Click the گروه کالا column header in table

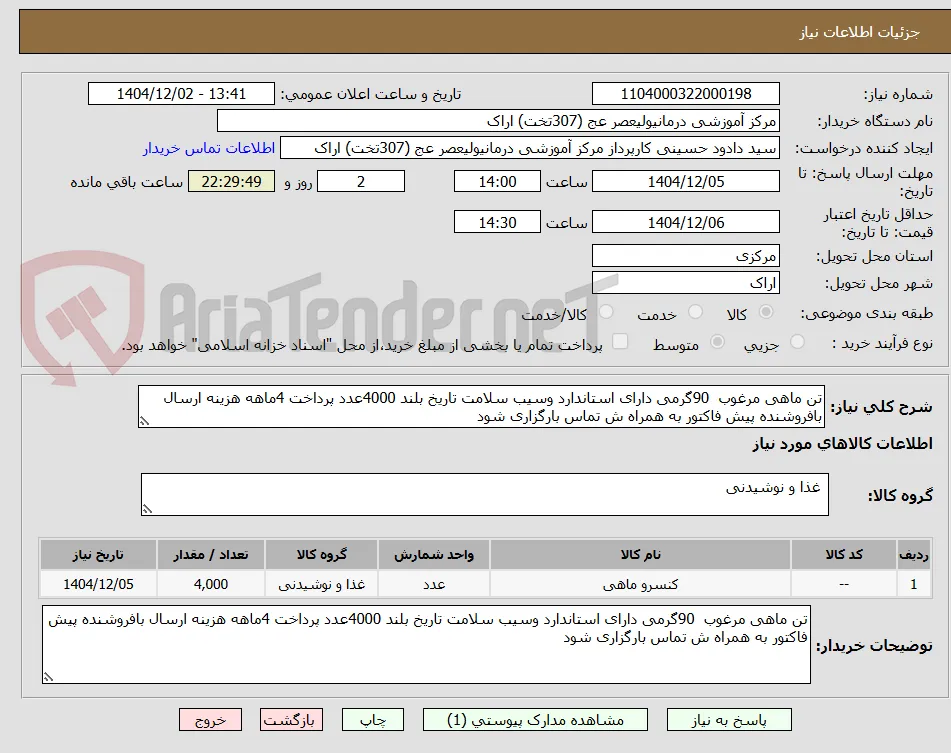pyautogui.click(x=321, y=555)
